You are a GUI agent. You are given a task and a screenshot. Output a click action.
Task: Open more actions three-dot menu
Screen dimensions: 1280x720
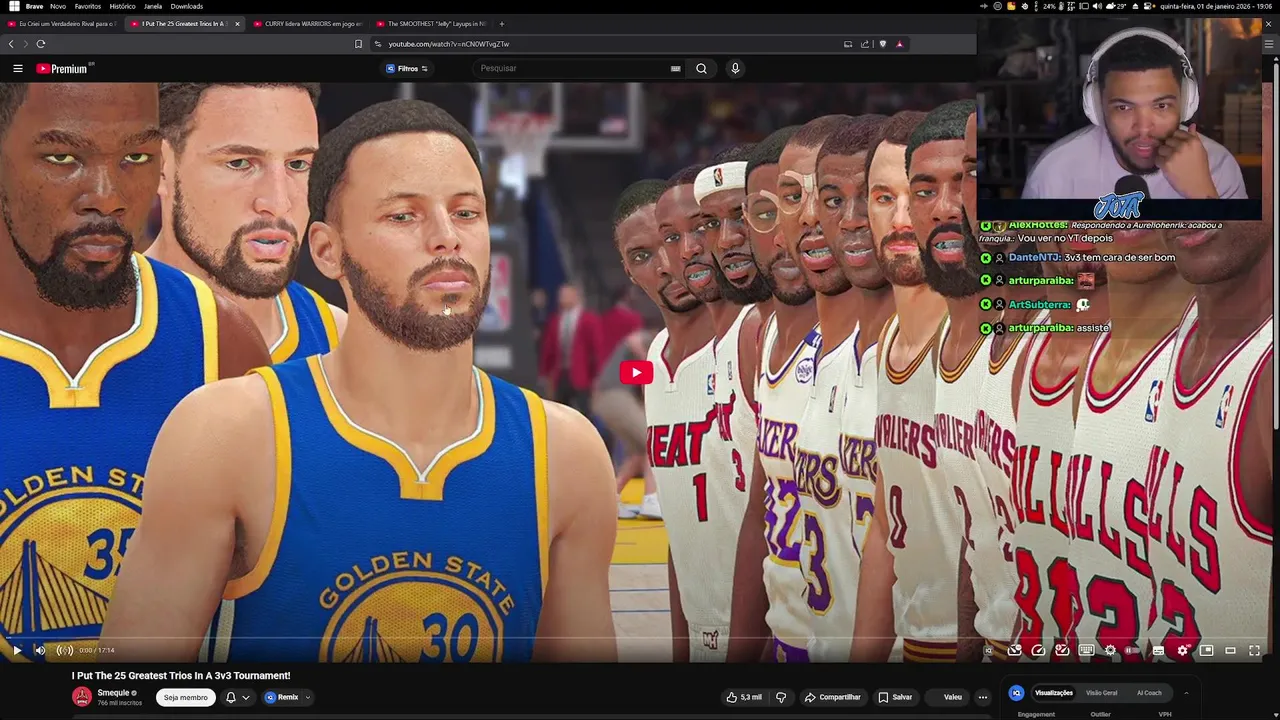(983, 697)
